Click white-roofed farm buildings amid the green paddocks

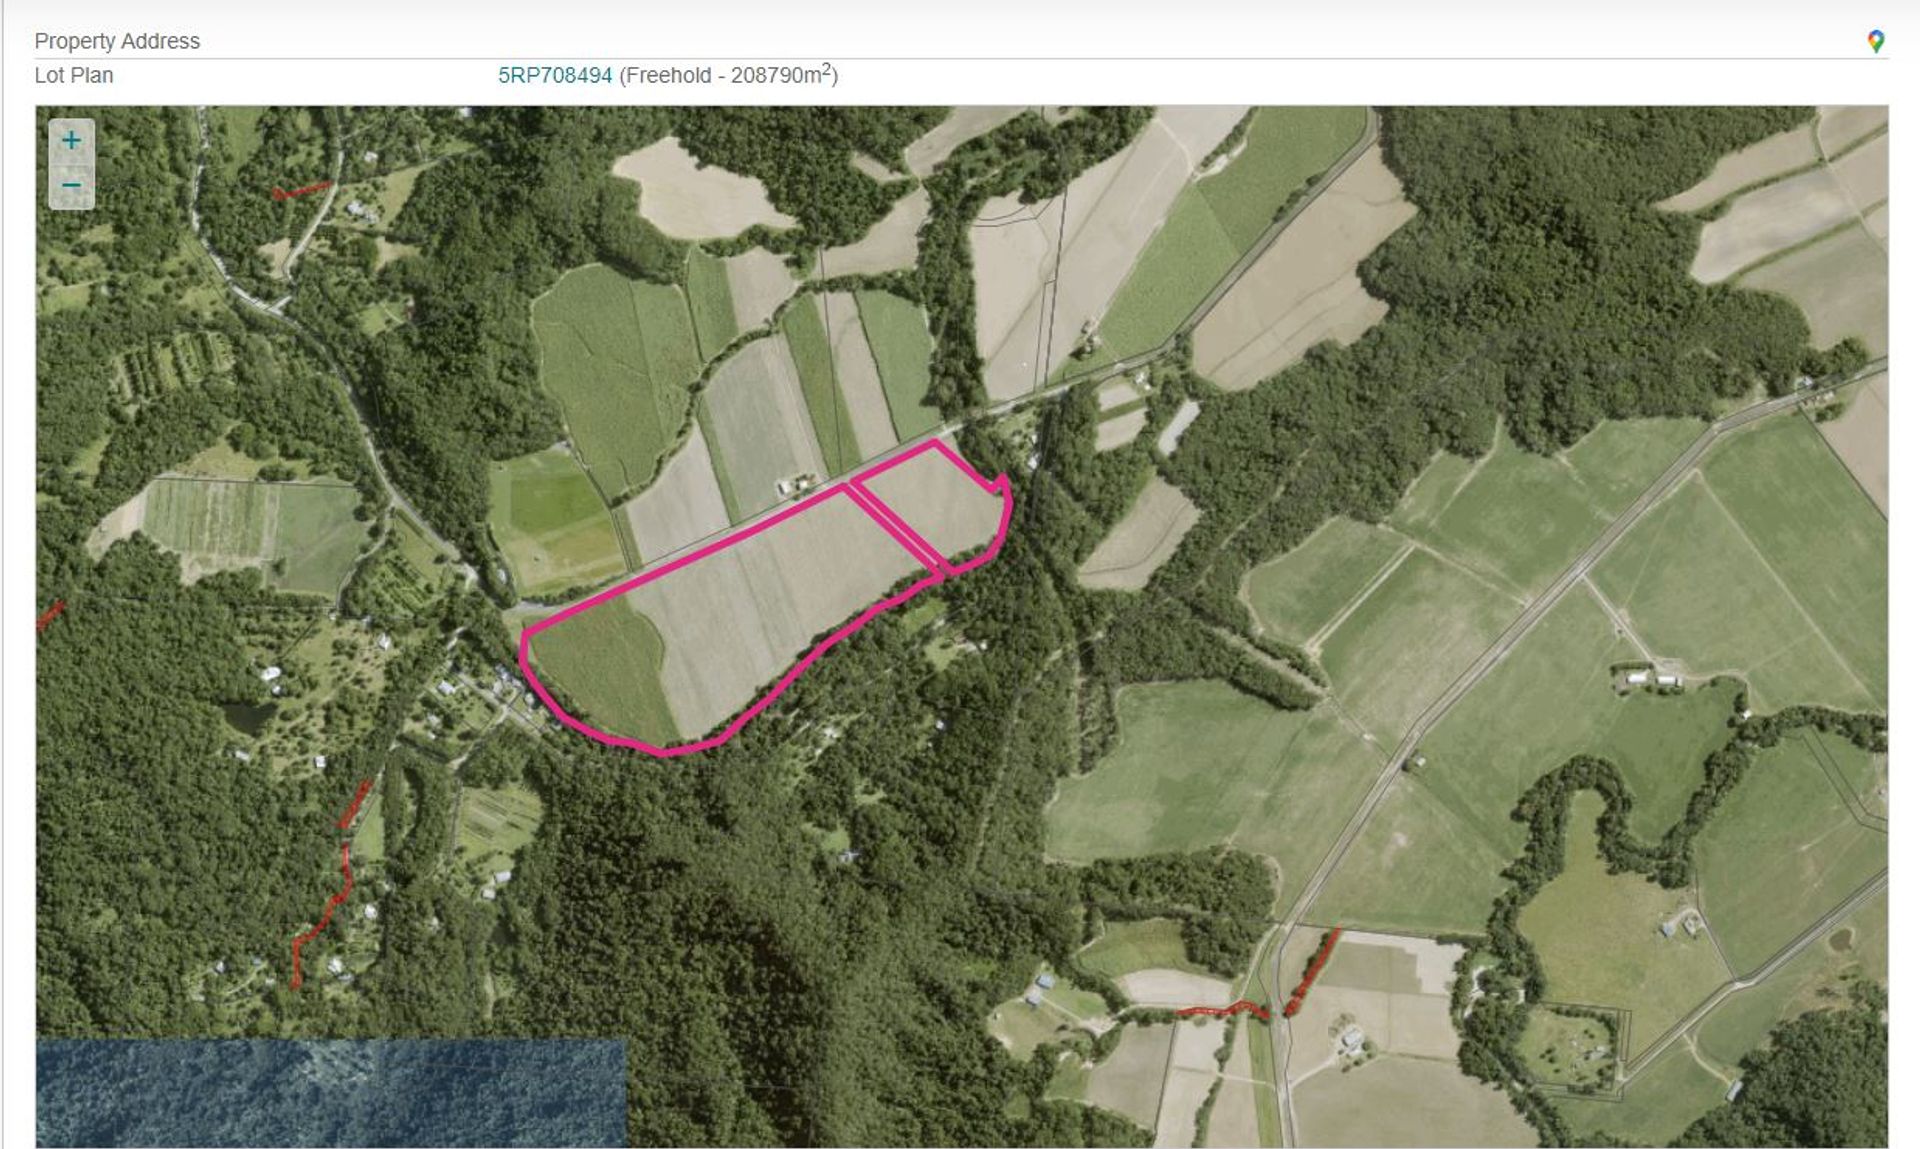tap(1650, 678)
